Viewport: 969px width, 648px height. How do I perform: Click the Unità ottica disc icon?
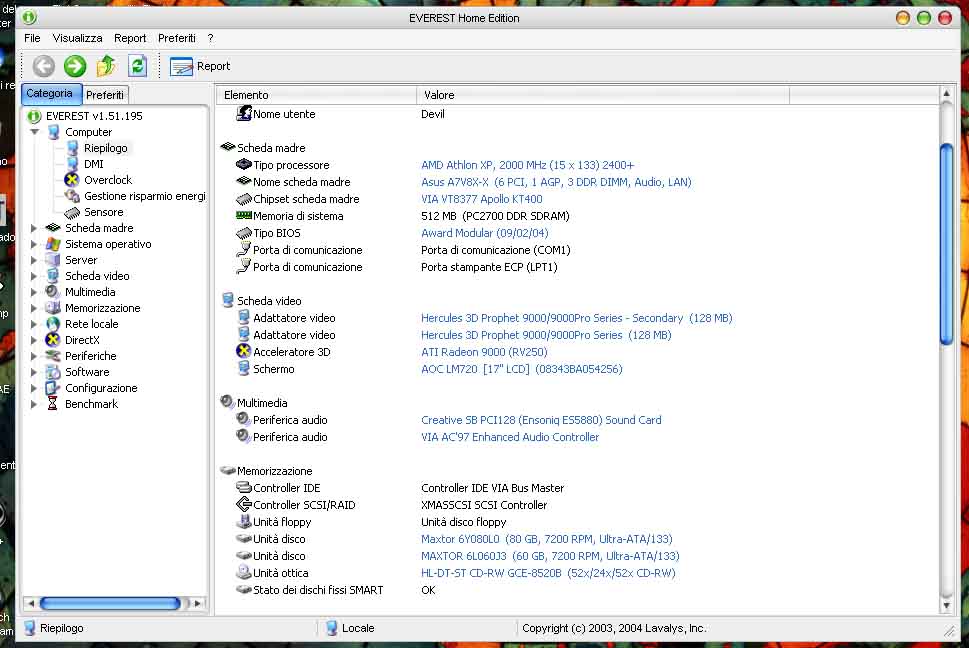243,573
